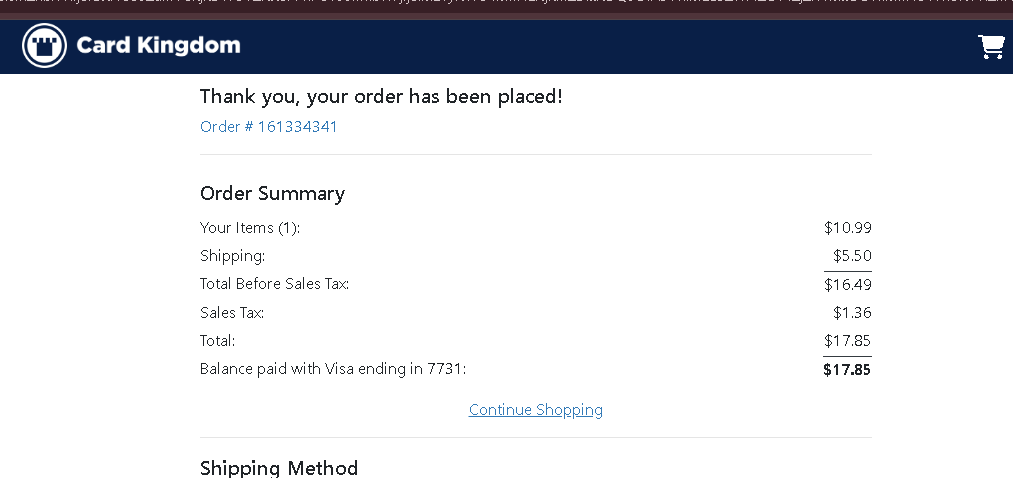The image size is (1013, 478).
Task: Open the shopping cart icon
Action: (x=991, y=46)
